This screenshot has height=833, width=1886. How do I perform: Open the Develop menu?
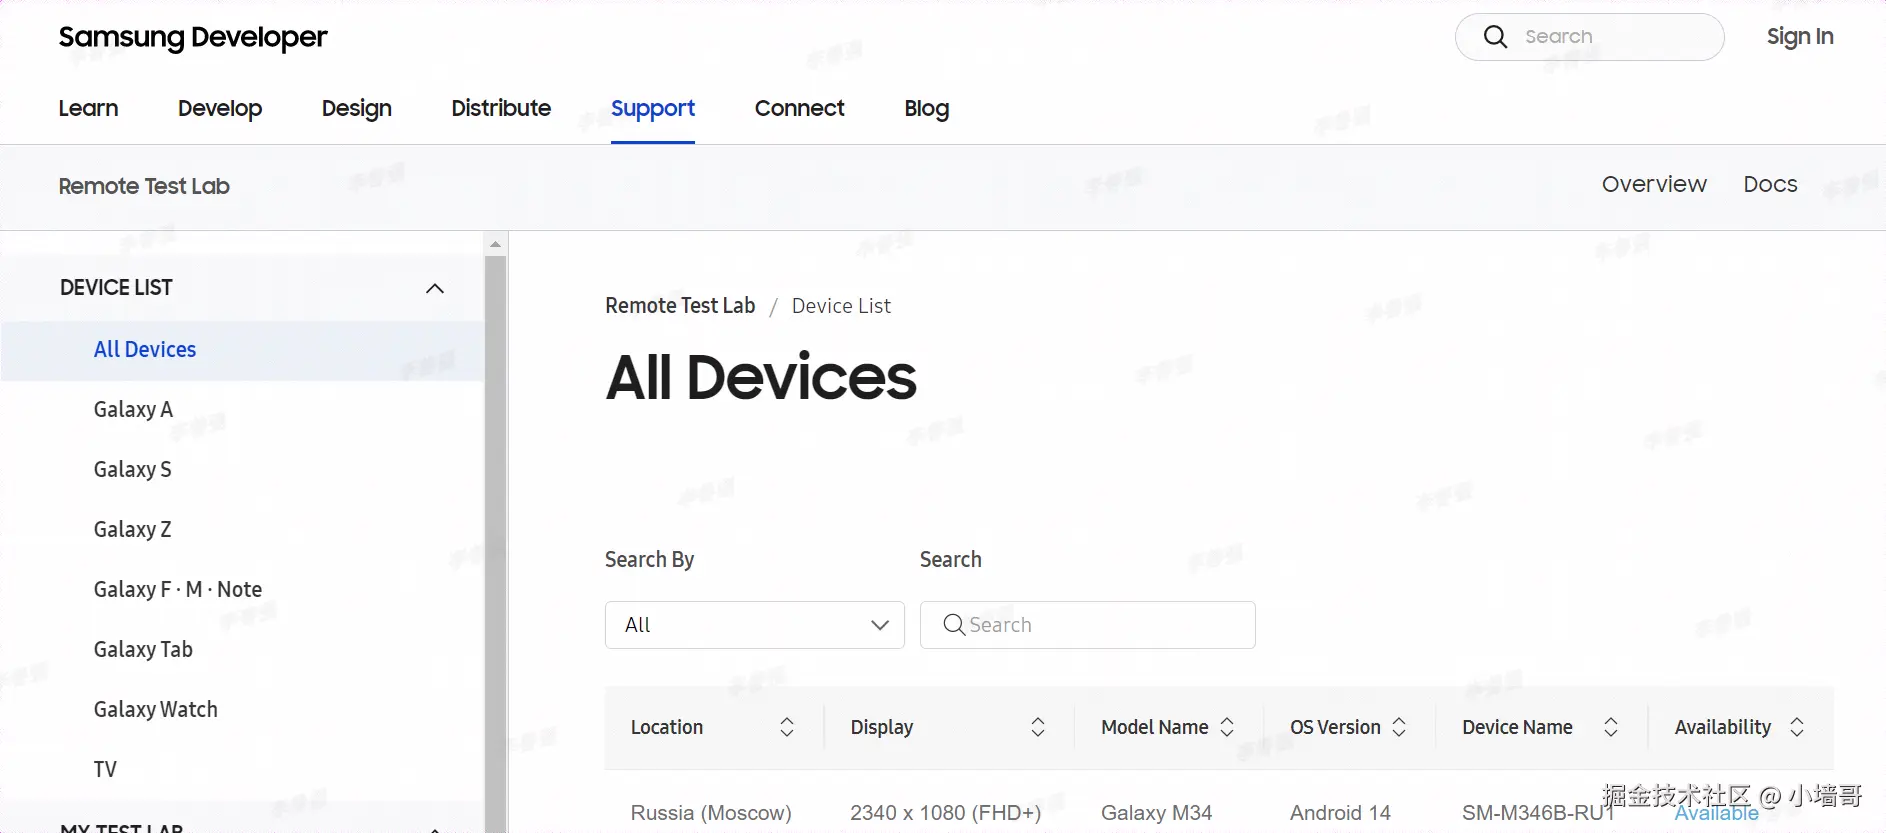click(x=220, y=108)
